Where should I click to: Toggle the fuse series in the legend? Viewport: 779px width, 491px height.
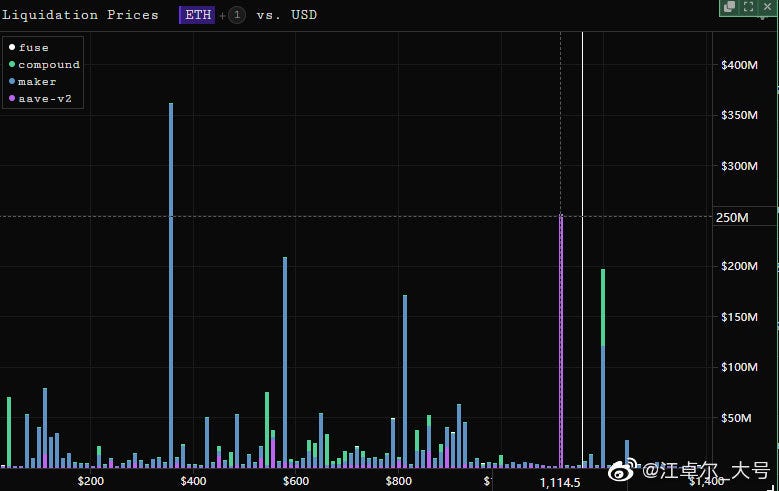pos(29,47)
